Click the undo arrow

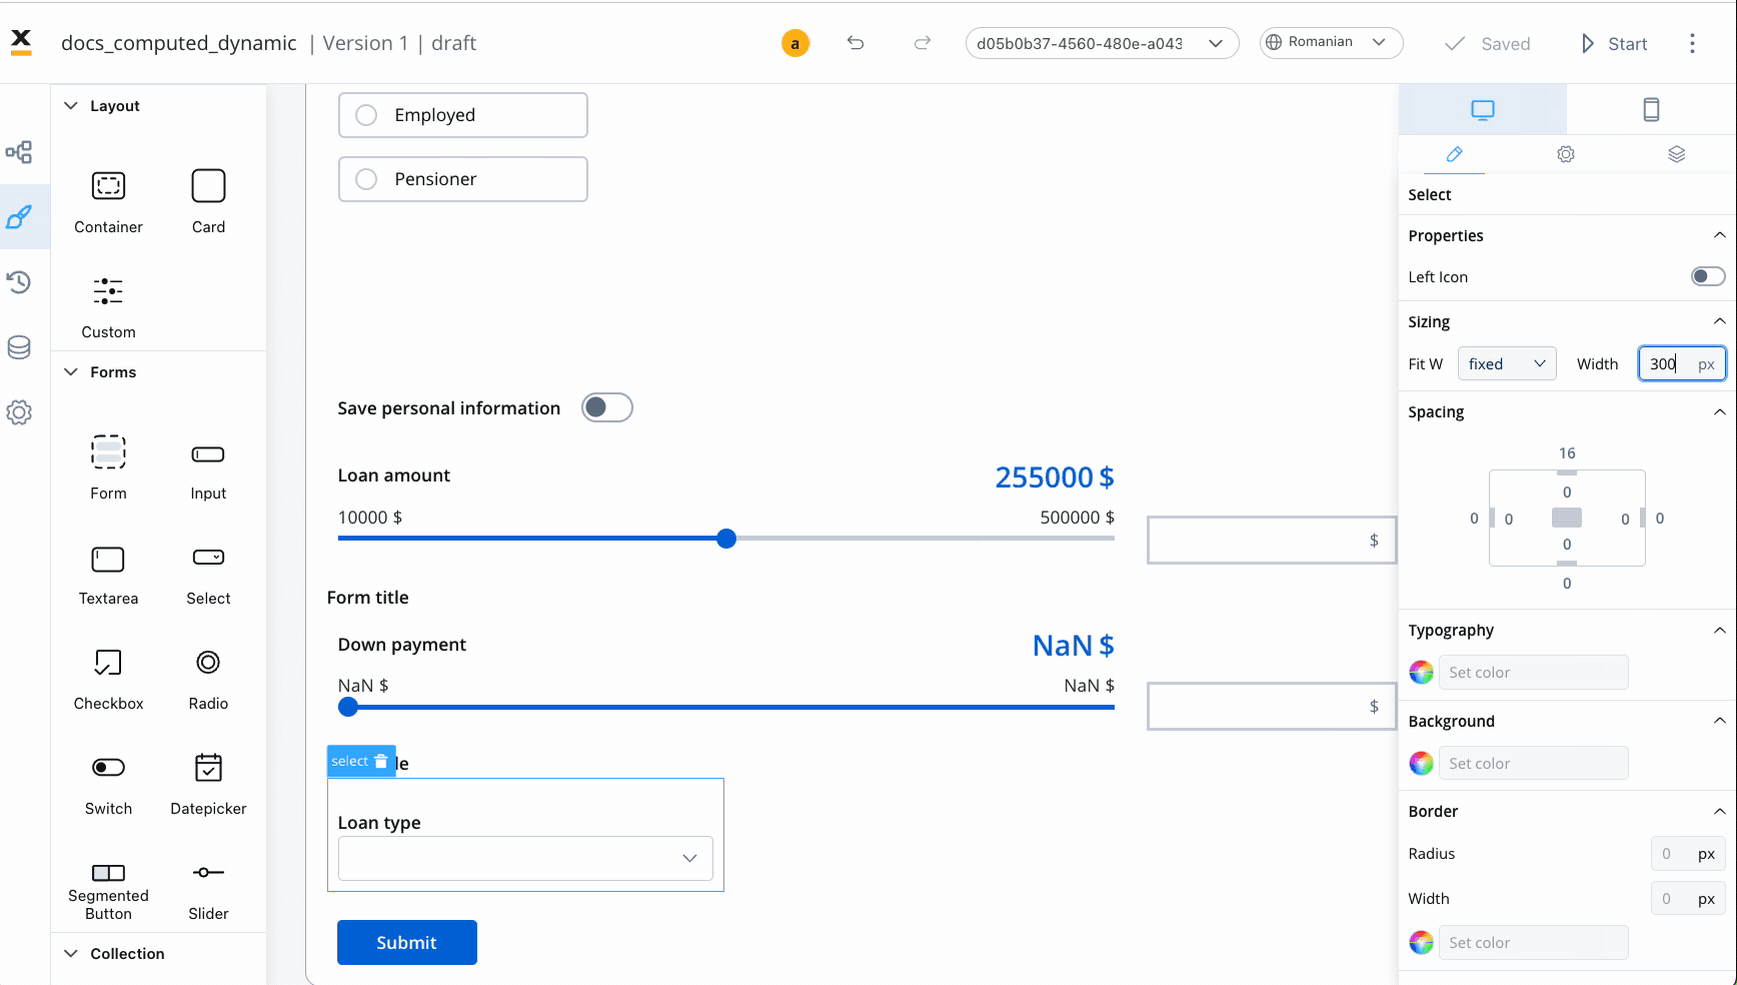click(855, 43)
